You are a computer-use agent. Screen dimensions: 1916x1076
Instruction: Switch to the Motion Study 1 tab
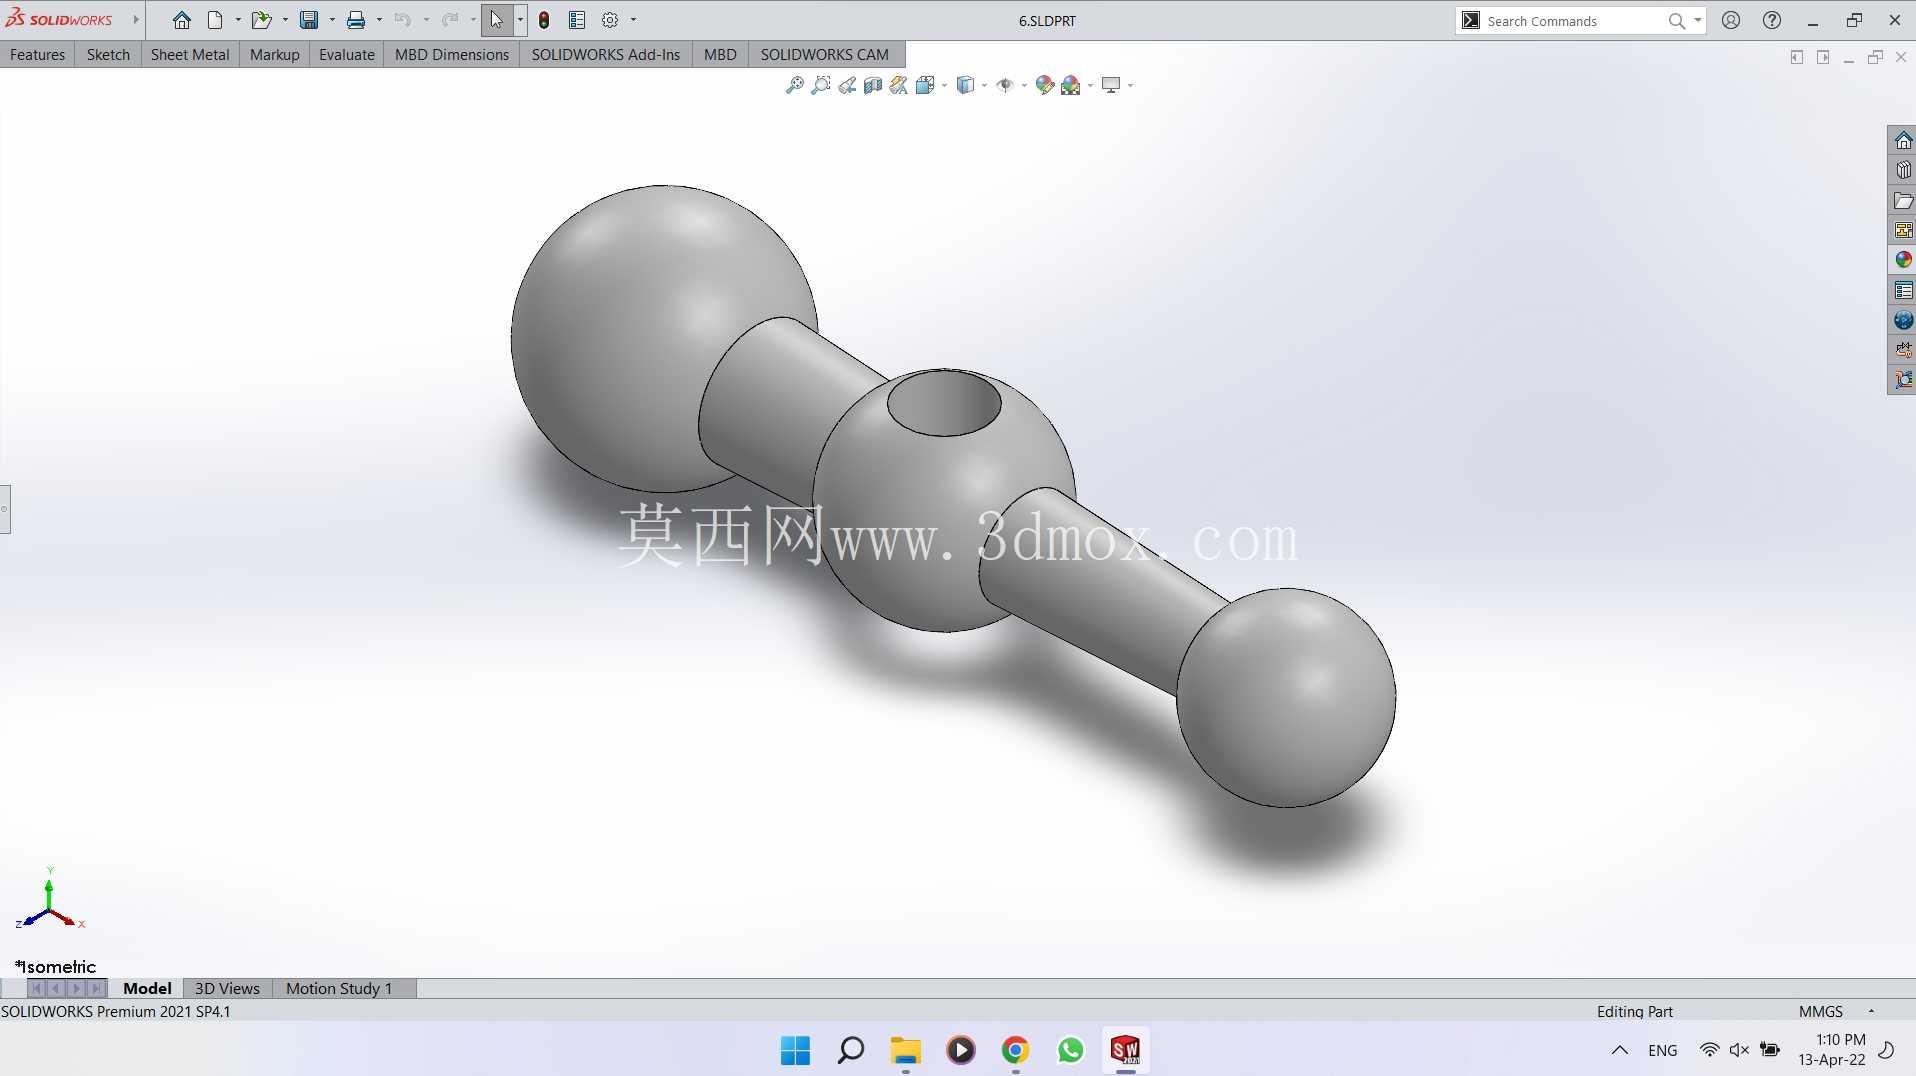[x=339, y=988]
